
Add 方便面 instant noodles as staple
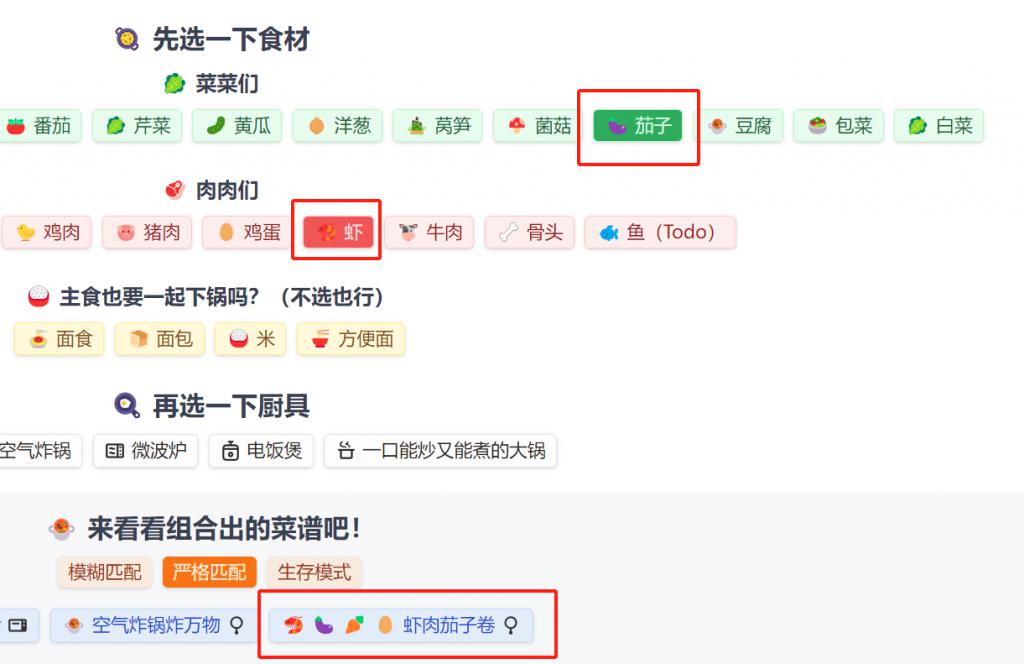pos(351,339)
